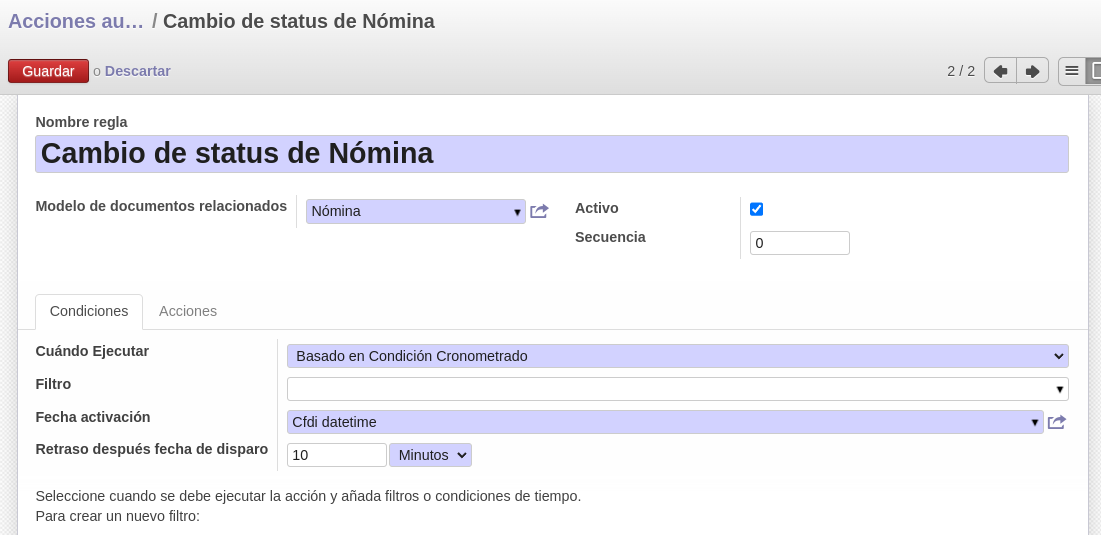The image size is (1101, 535).
Task: Select the Condiciones tab
Action: 89,311
